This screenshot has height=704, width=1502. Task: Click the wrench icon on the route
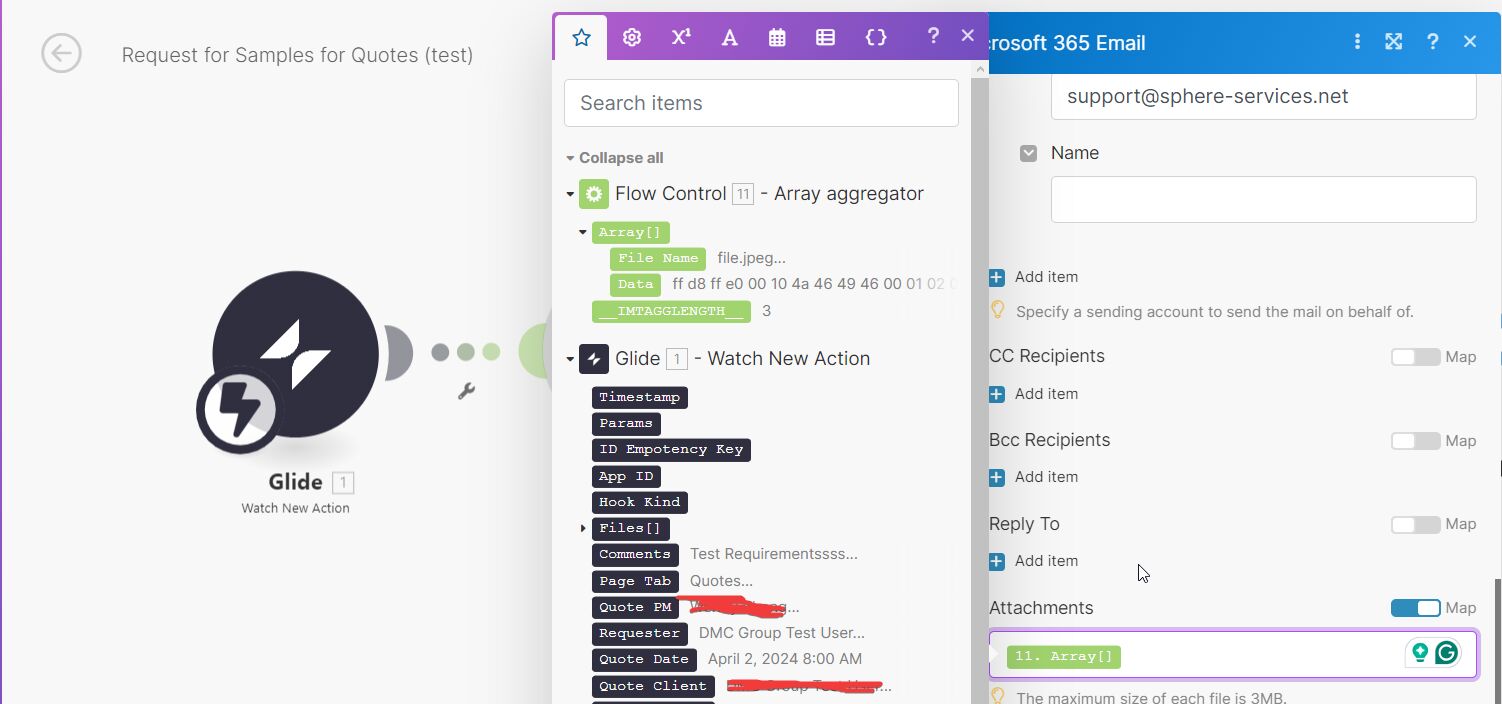click(x=466, y=391)
